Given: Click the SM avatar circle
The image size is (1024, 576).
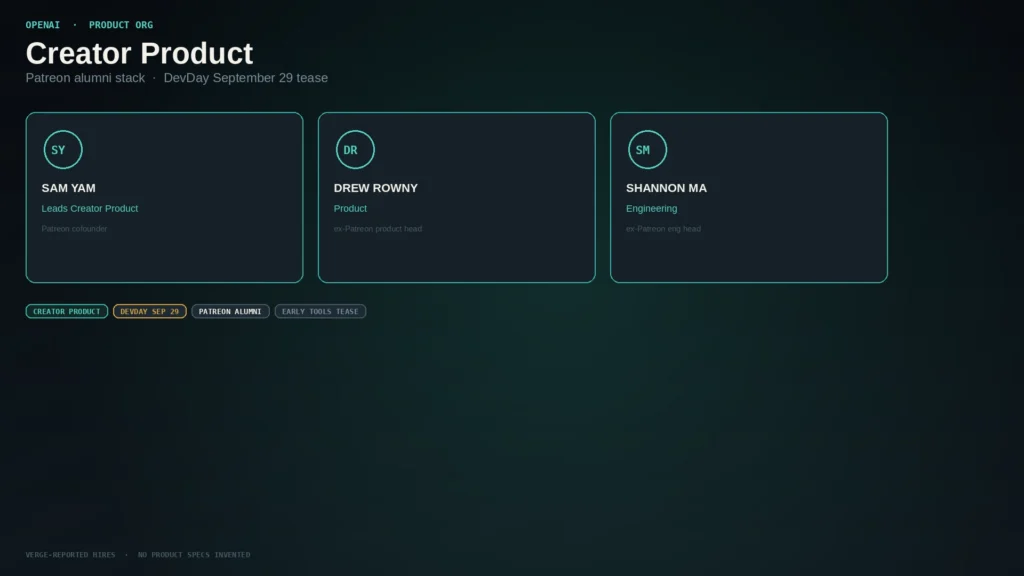Looking at the screenshot, I should click(x=647, y=150).
